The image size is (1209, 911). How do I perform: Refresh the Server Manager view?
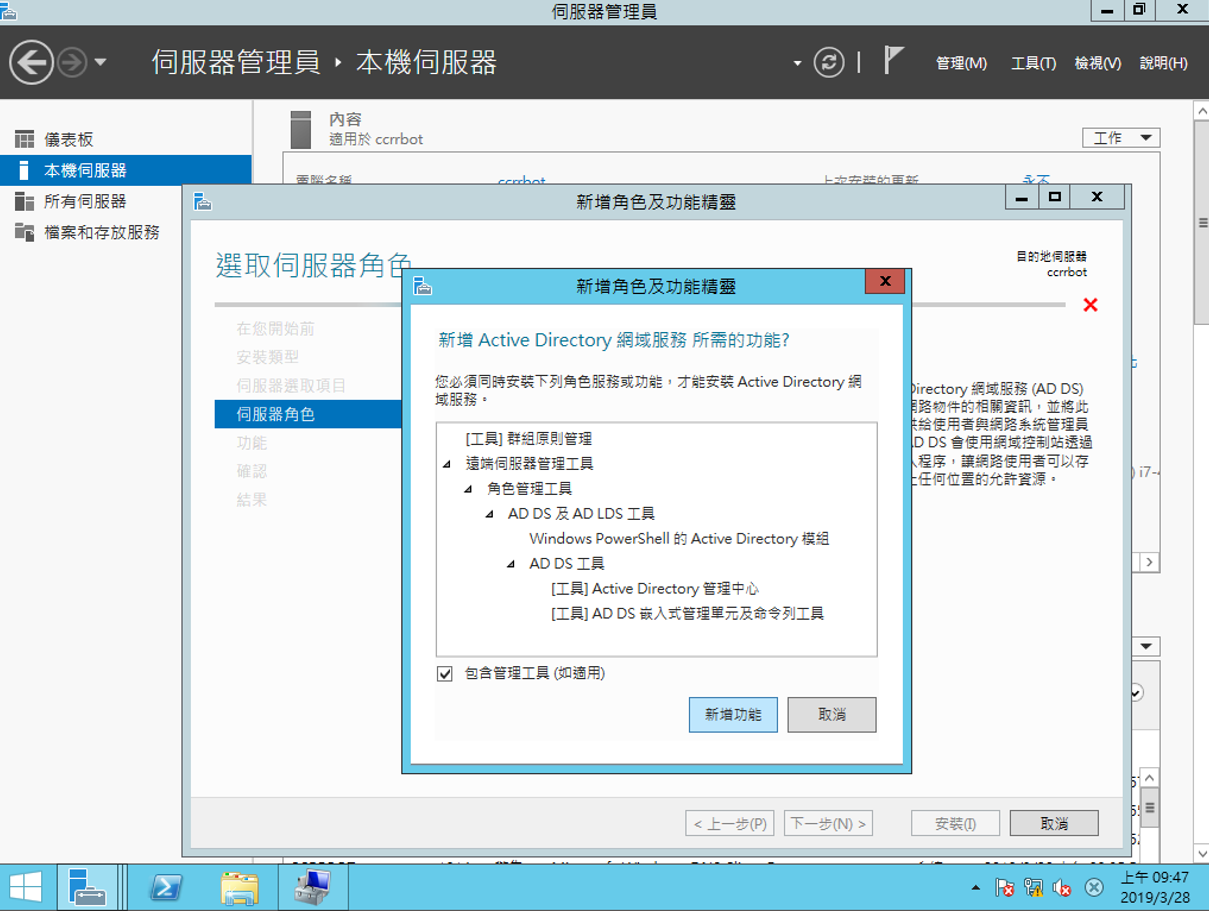[x=829, y=63]
